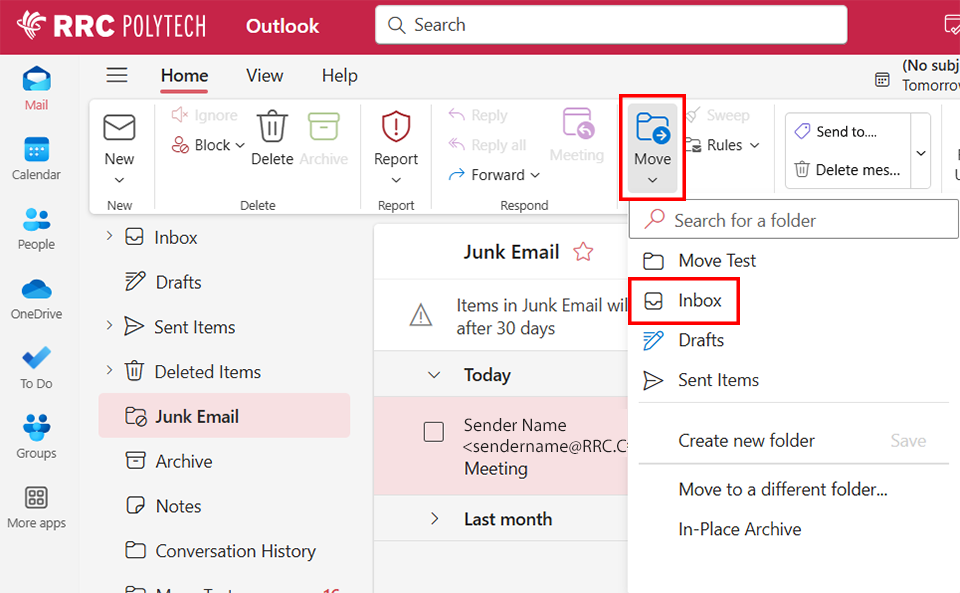
Task: Click the main Search box
Action: click(x=611, y=25)
